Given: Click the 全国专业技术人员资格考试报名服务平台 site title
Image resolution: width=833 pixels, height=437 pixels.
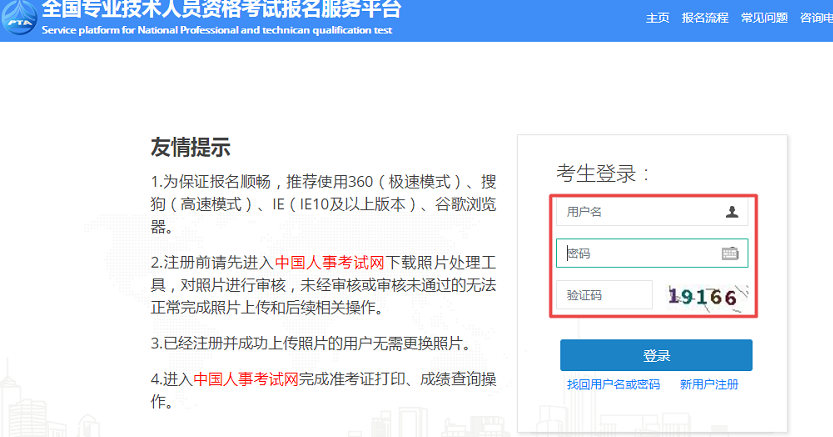Looking at the screenshot, I should (x=222, y=10).
